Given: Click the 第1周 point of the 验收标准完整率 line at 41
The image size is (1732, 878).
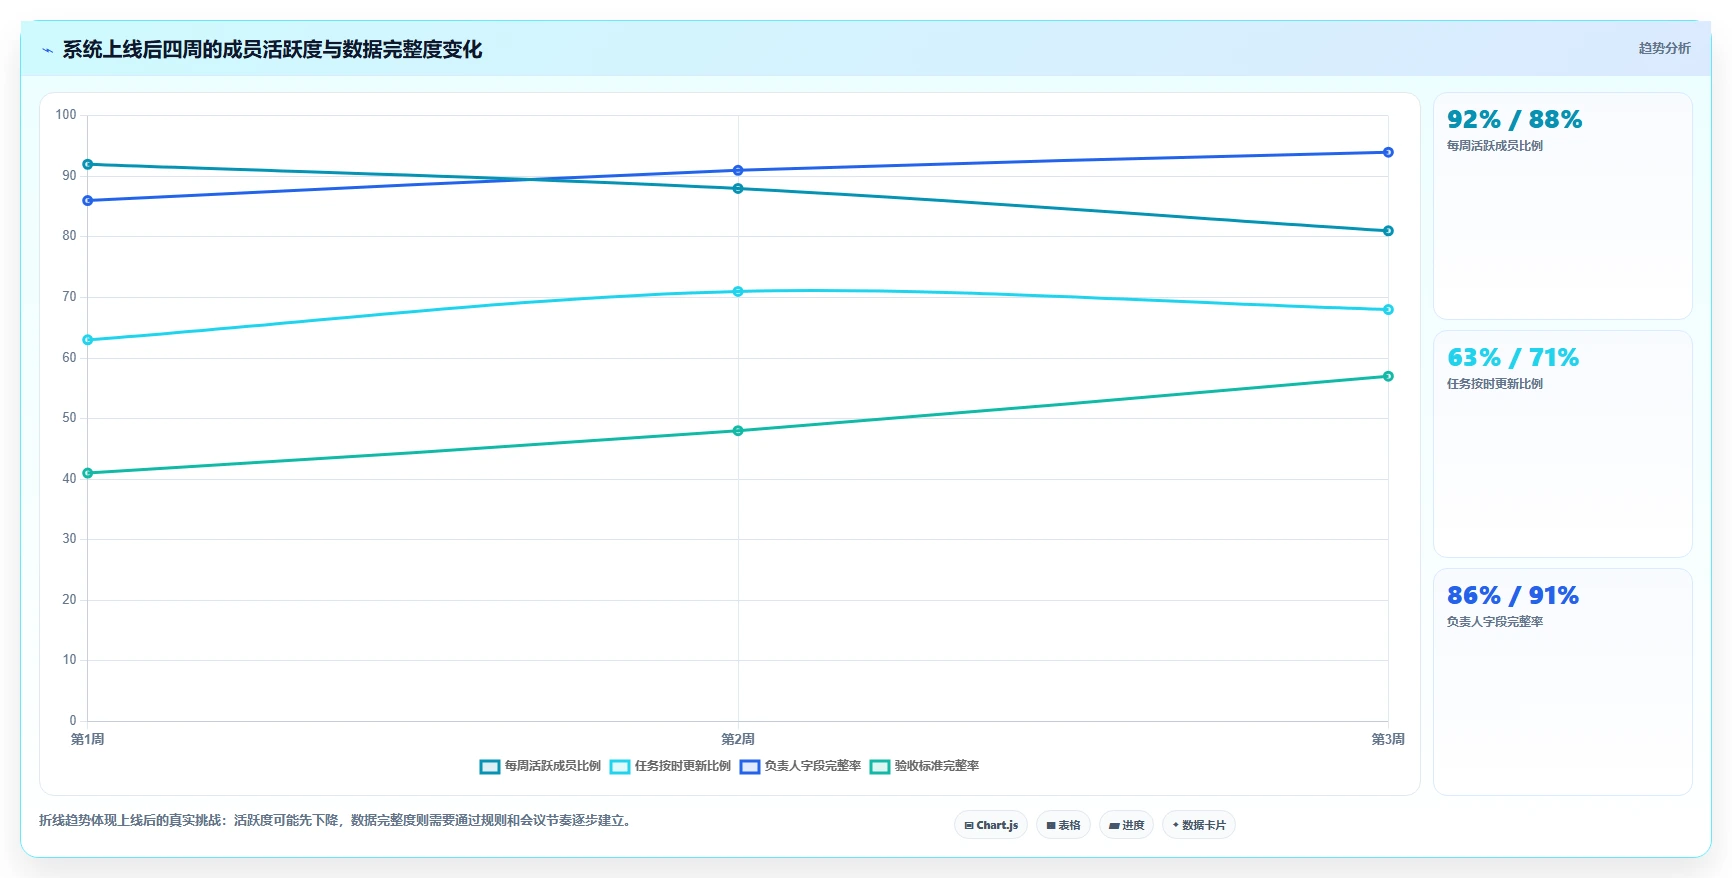Looking at the screenshot, I should point(88,473).
